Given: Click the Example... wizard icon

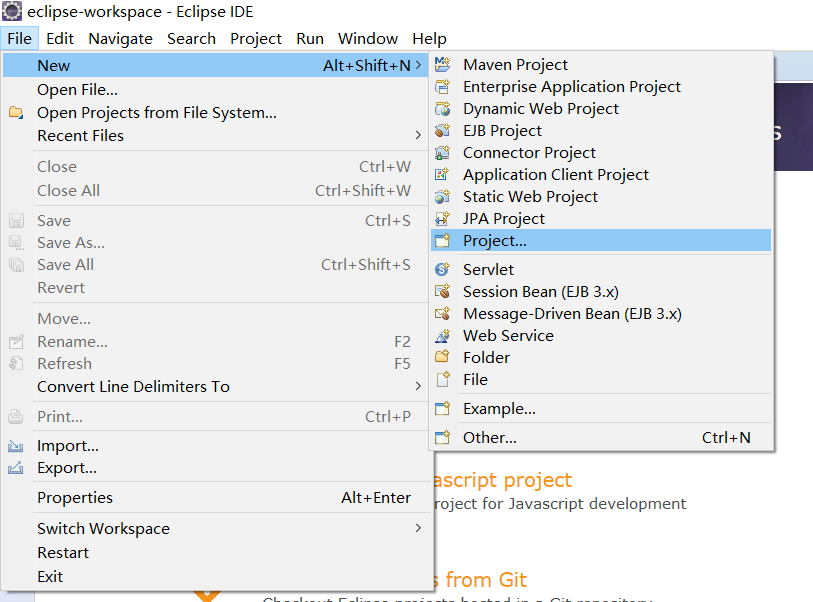Looking at the screenshot, I should (x=442, y=409).
